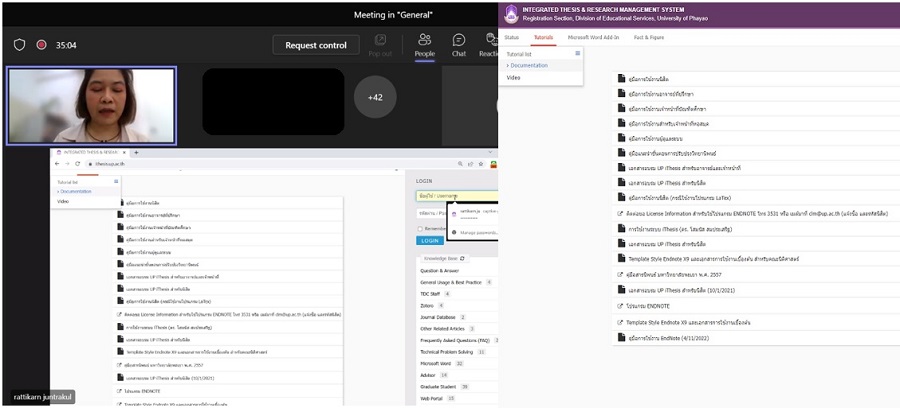The image size is (900, 408).
Task: Click the key icon in the password popup
Action: (454, 232)
